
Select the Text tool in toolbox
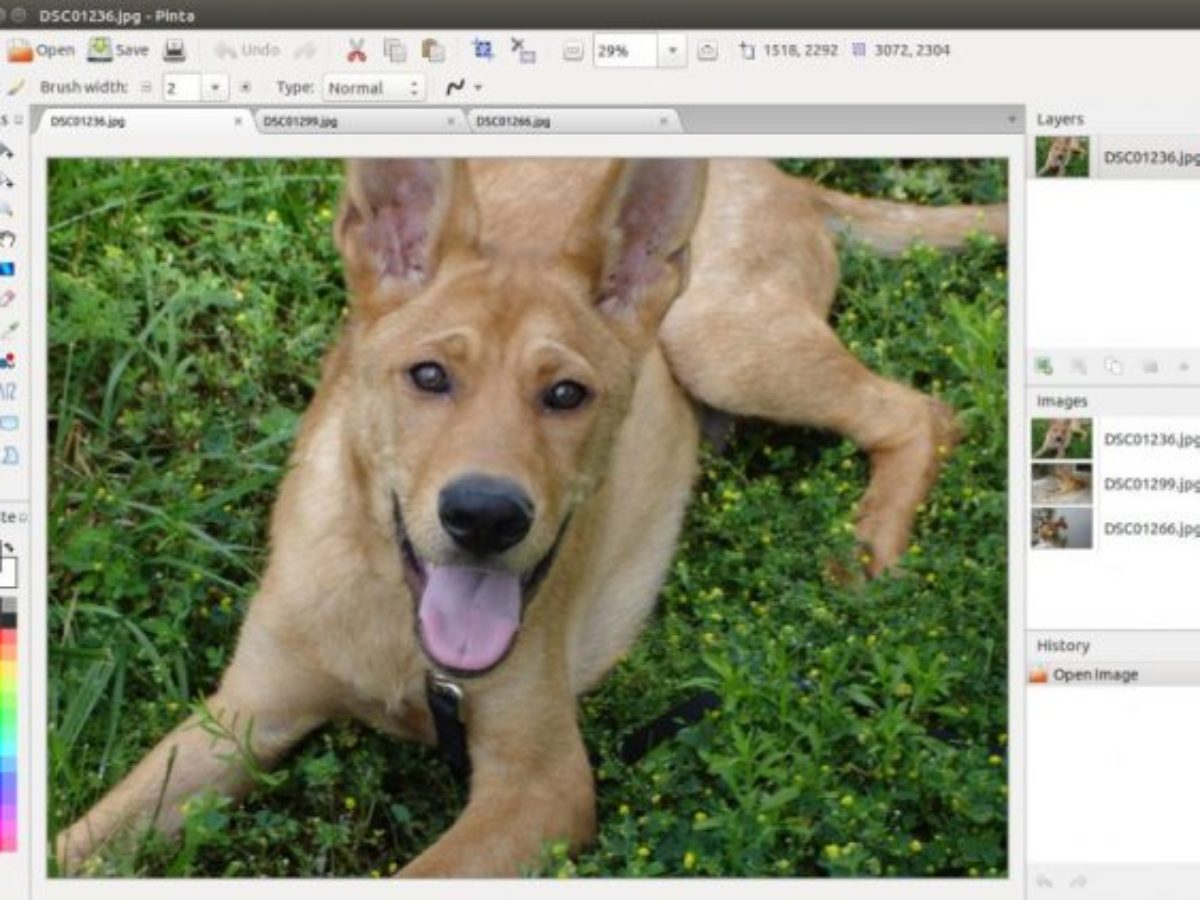[7, 389]
